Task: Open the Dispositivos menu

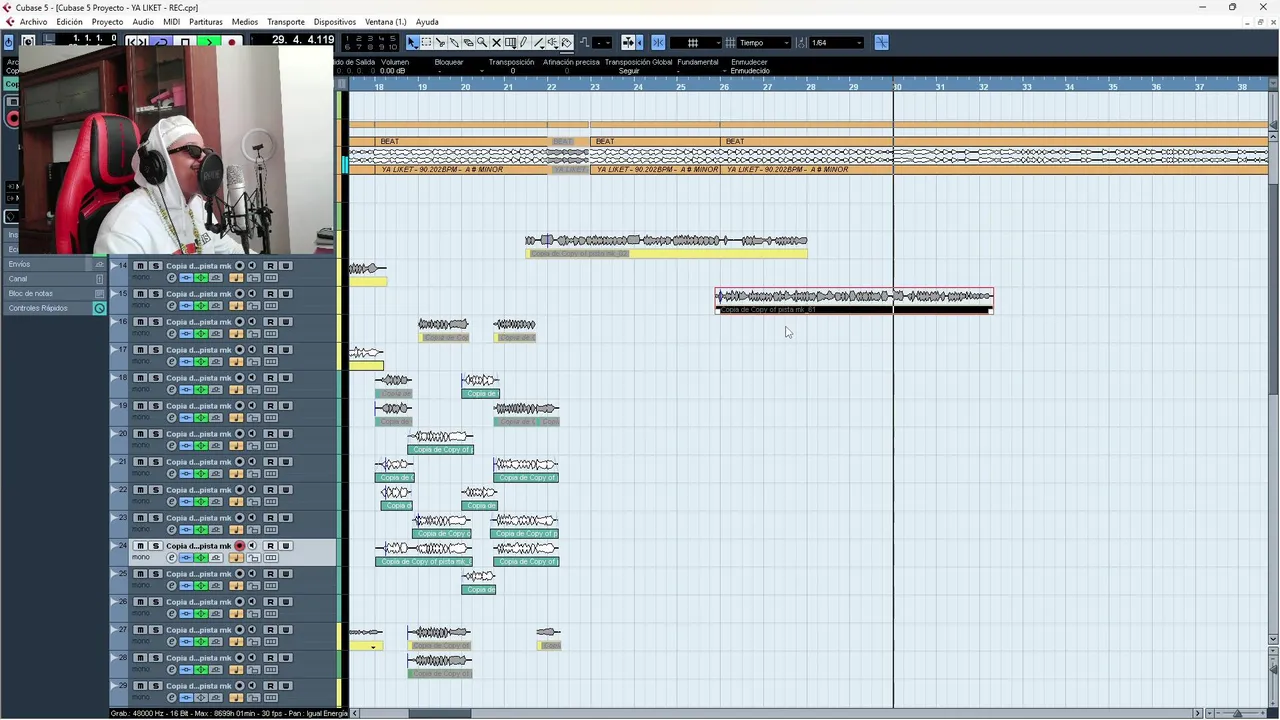Action: coord(334,21)
